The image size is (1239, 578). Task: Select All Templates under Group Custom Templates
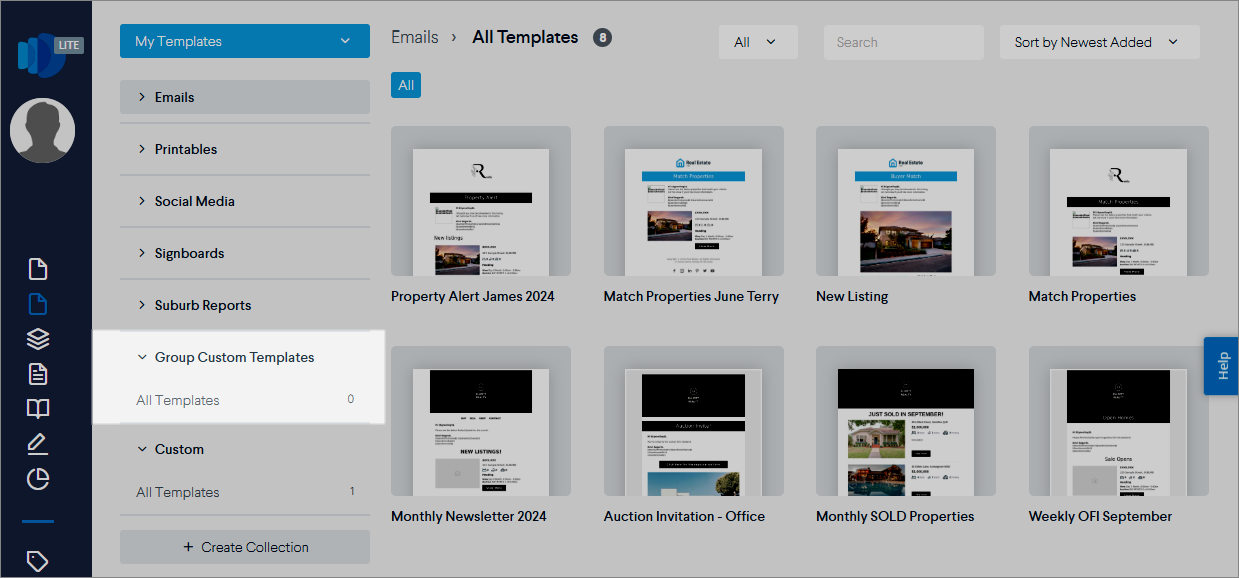(x=245, y=400)
